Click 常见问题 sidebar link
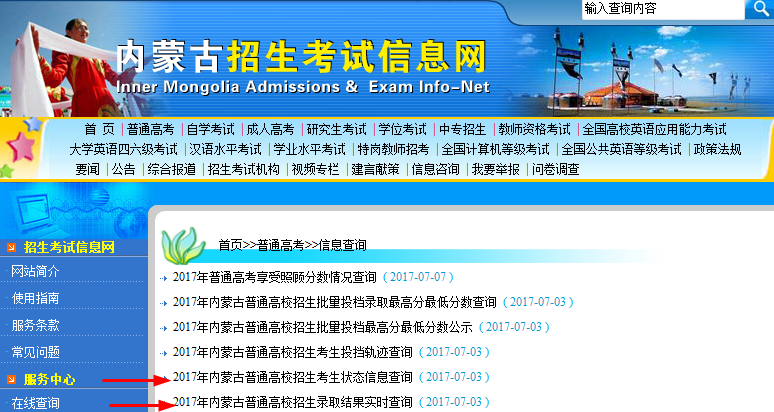The width and height of the screenshot is (774, 412). (35, 351)
